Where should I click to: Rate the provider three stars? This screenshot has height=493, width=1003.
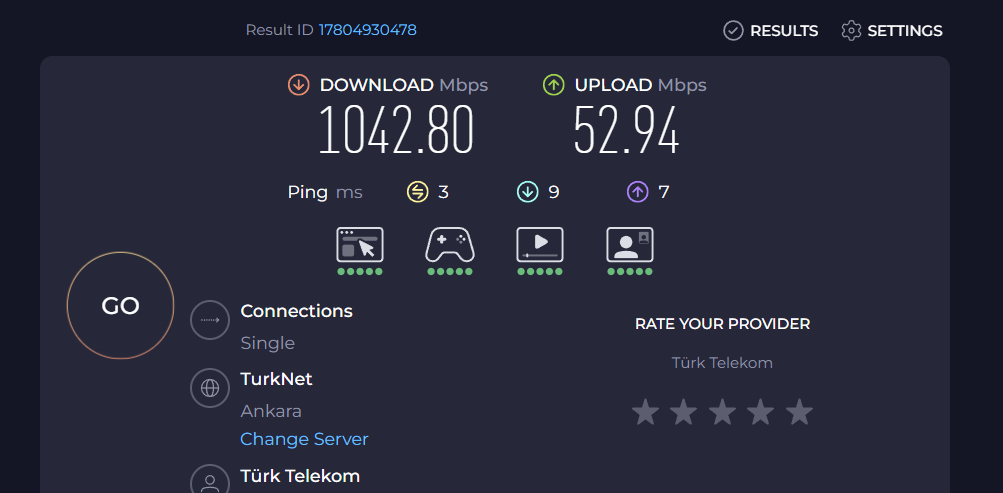[x=722, y=412]
